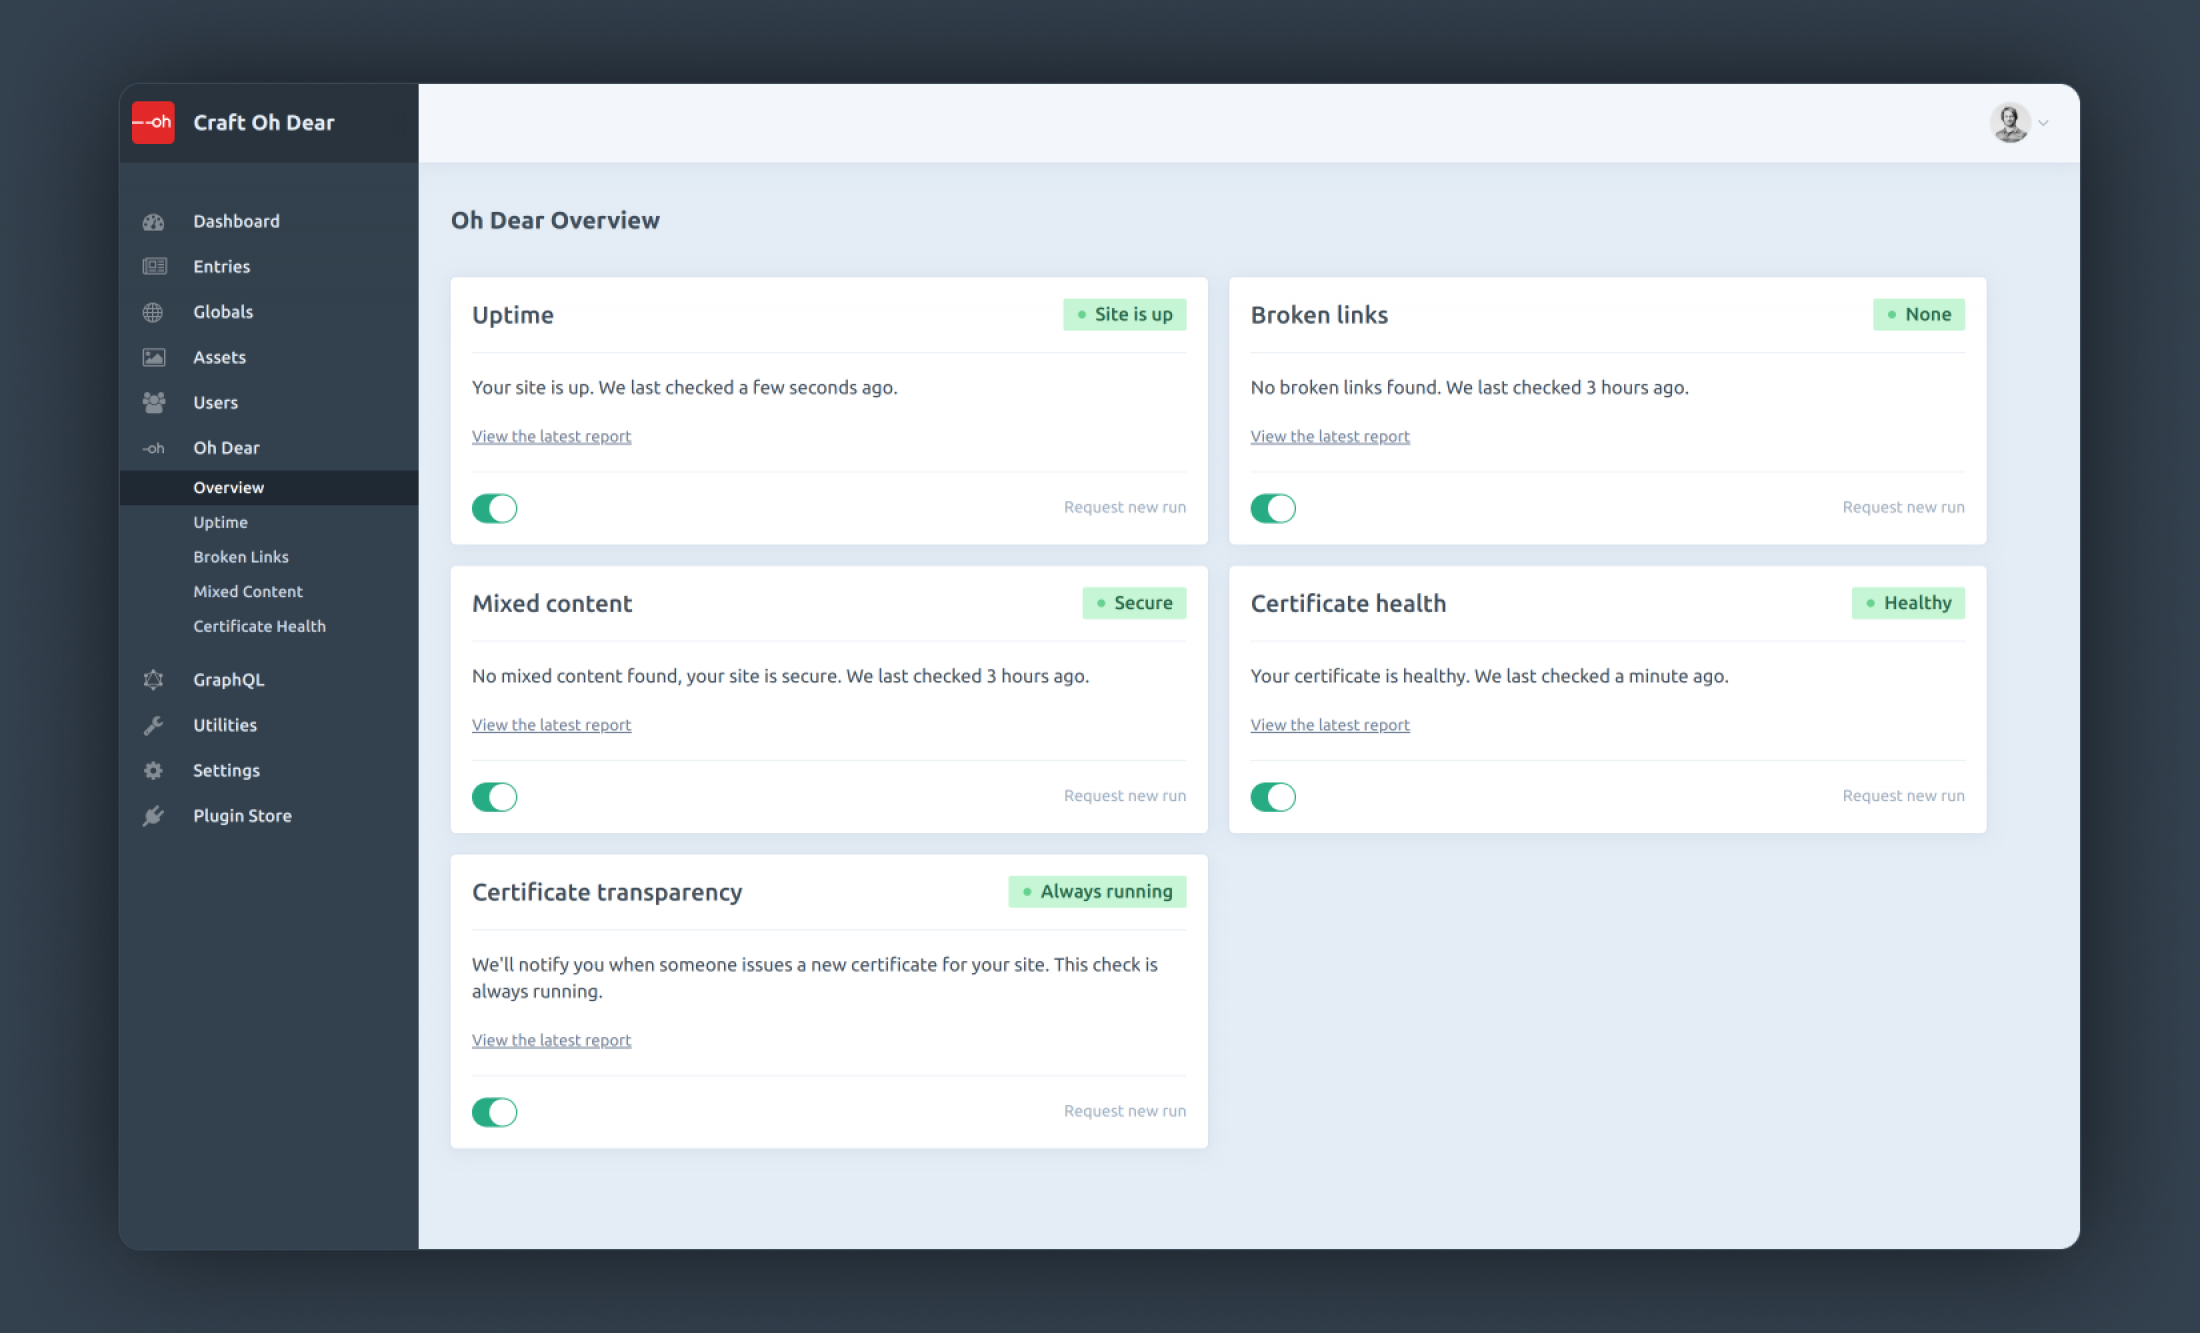This screenshot has height=1333, width=2200.
Task: Select the Certificate Health menu item
Action: (258, 626)
